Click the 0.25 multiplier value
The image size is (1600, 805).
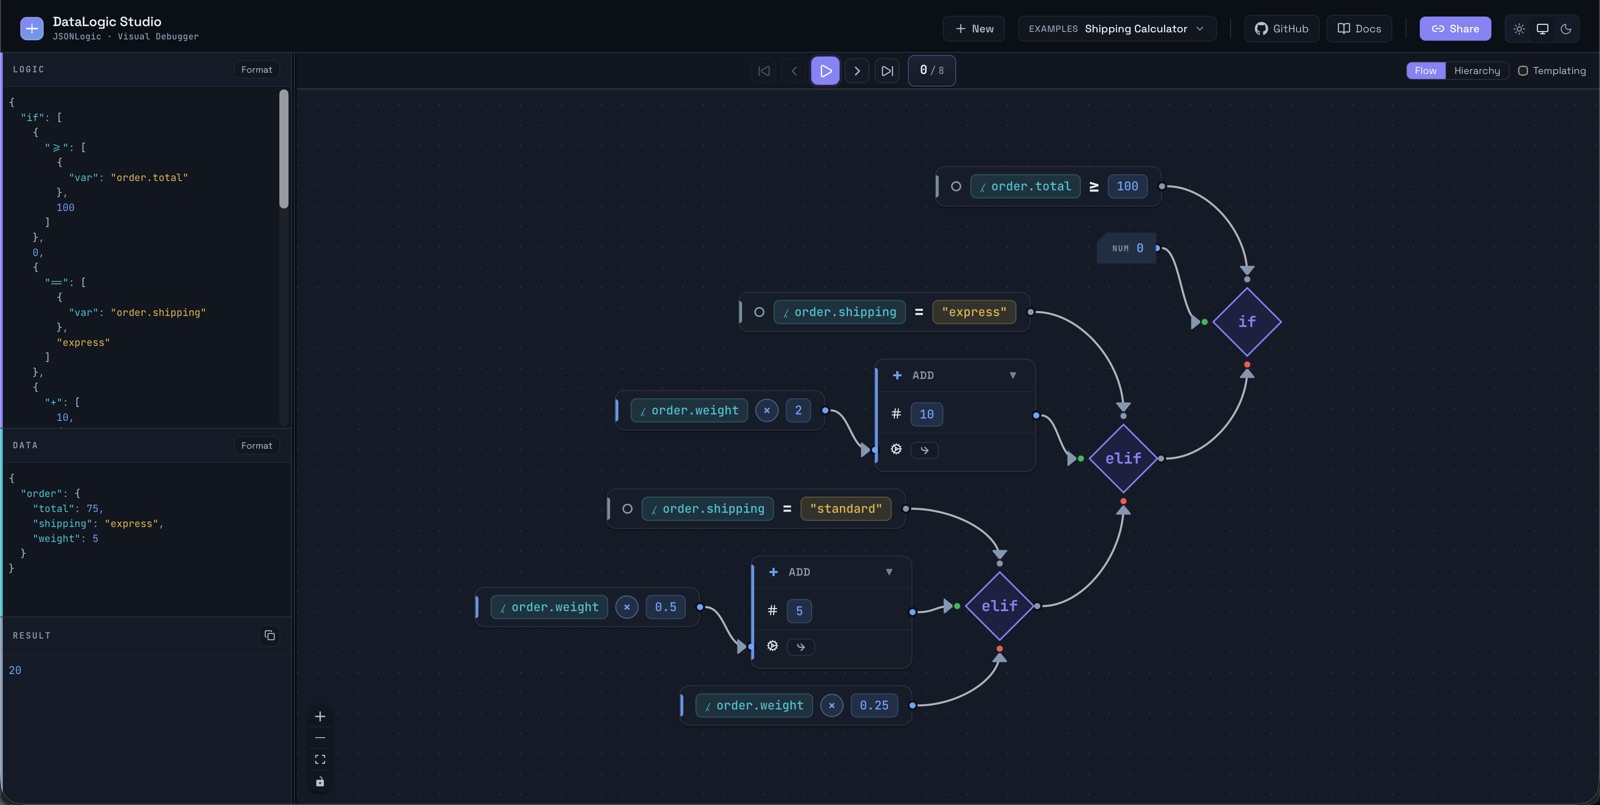(874, 706)
